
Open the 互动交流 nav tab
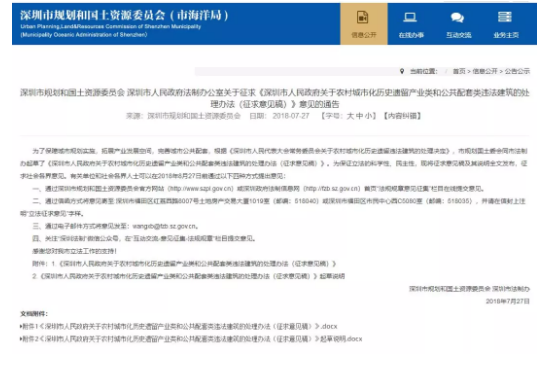(x=458, y=24)
